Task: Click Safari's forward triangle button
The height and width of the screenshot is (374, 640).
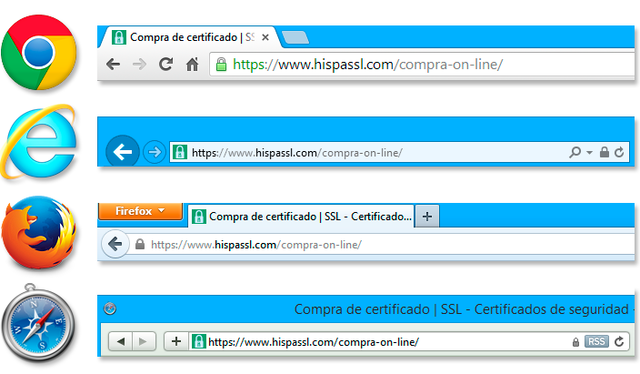Action: [x=143, y=341]
